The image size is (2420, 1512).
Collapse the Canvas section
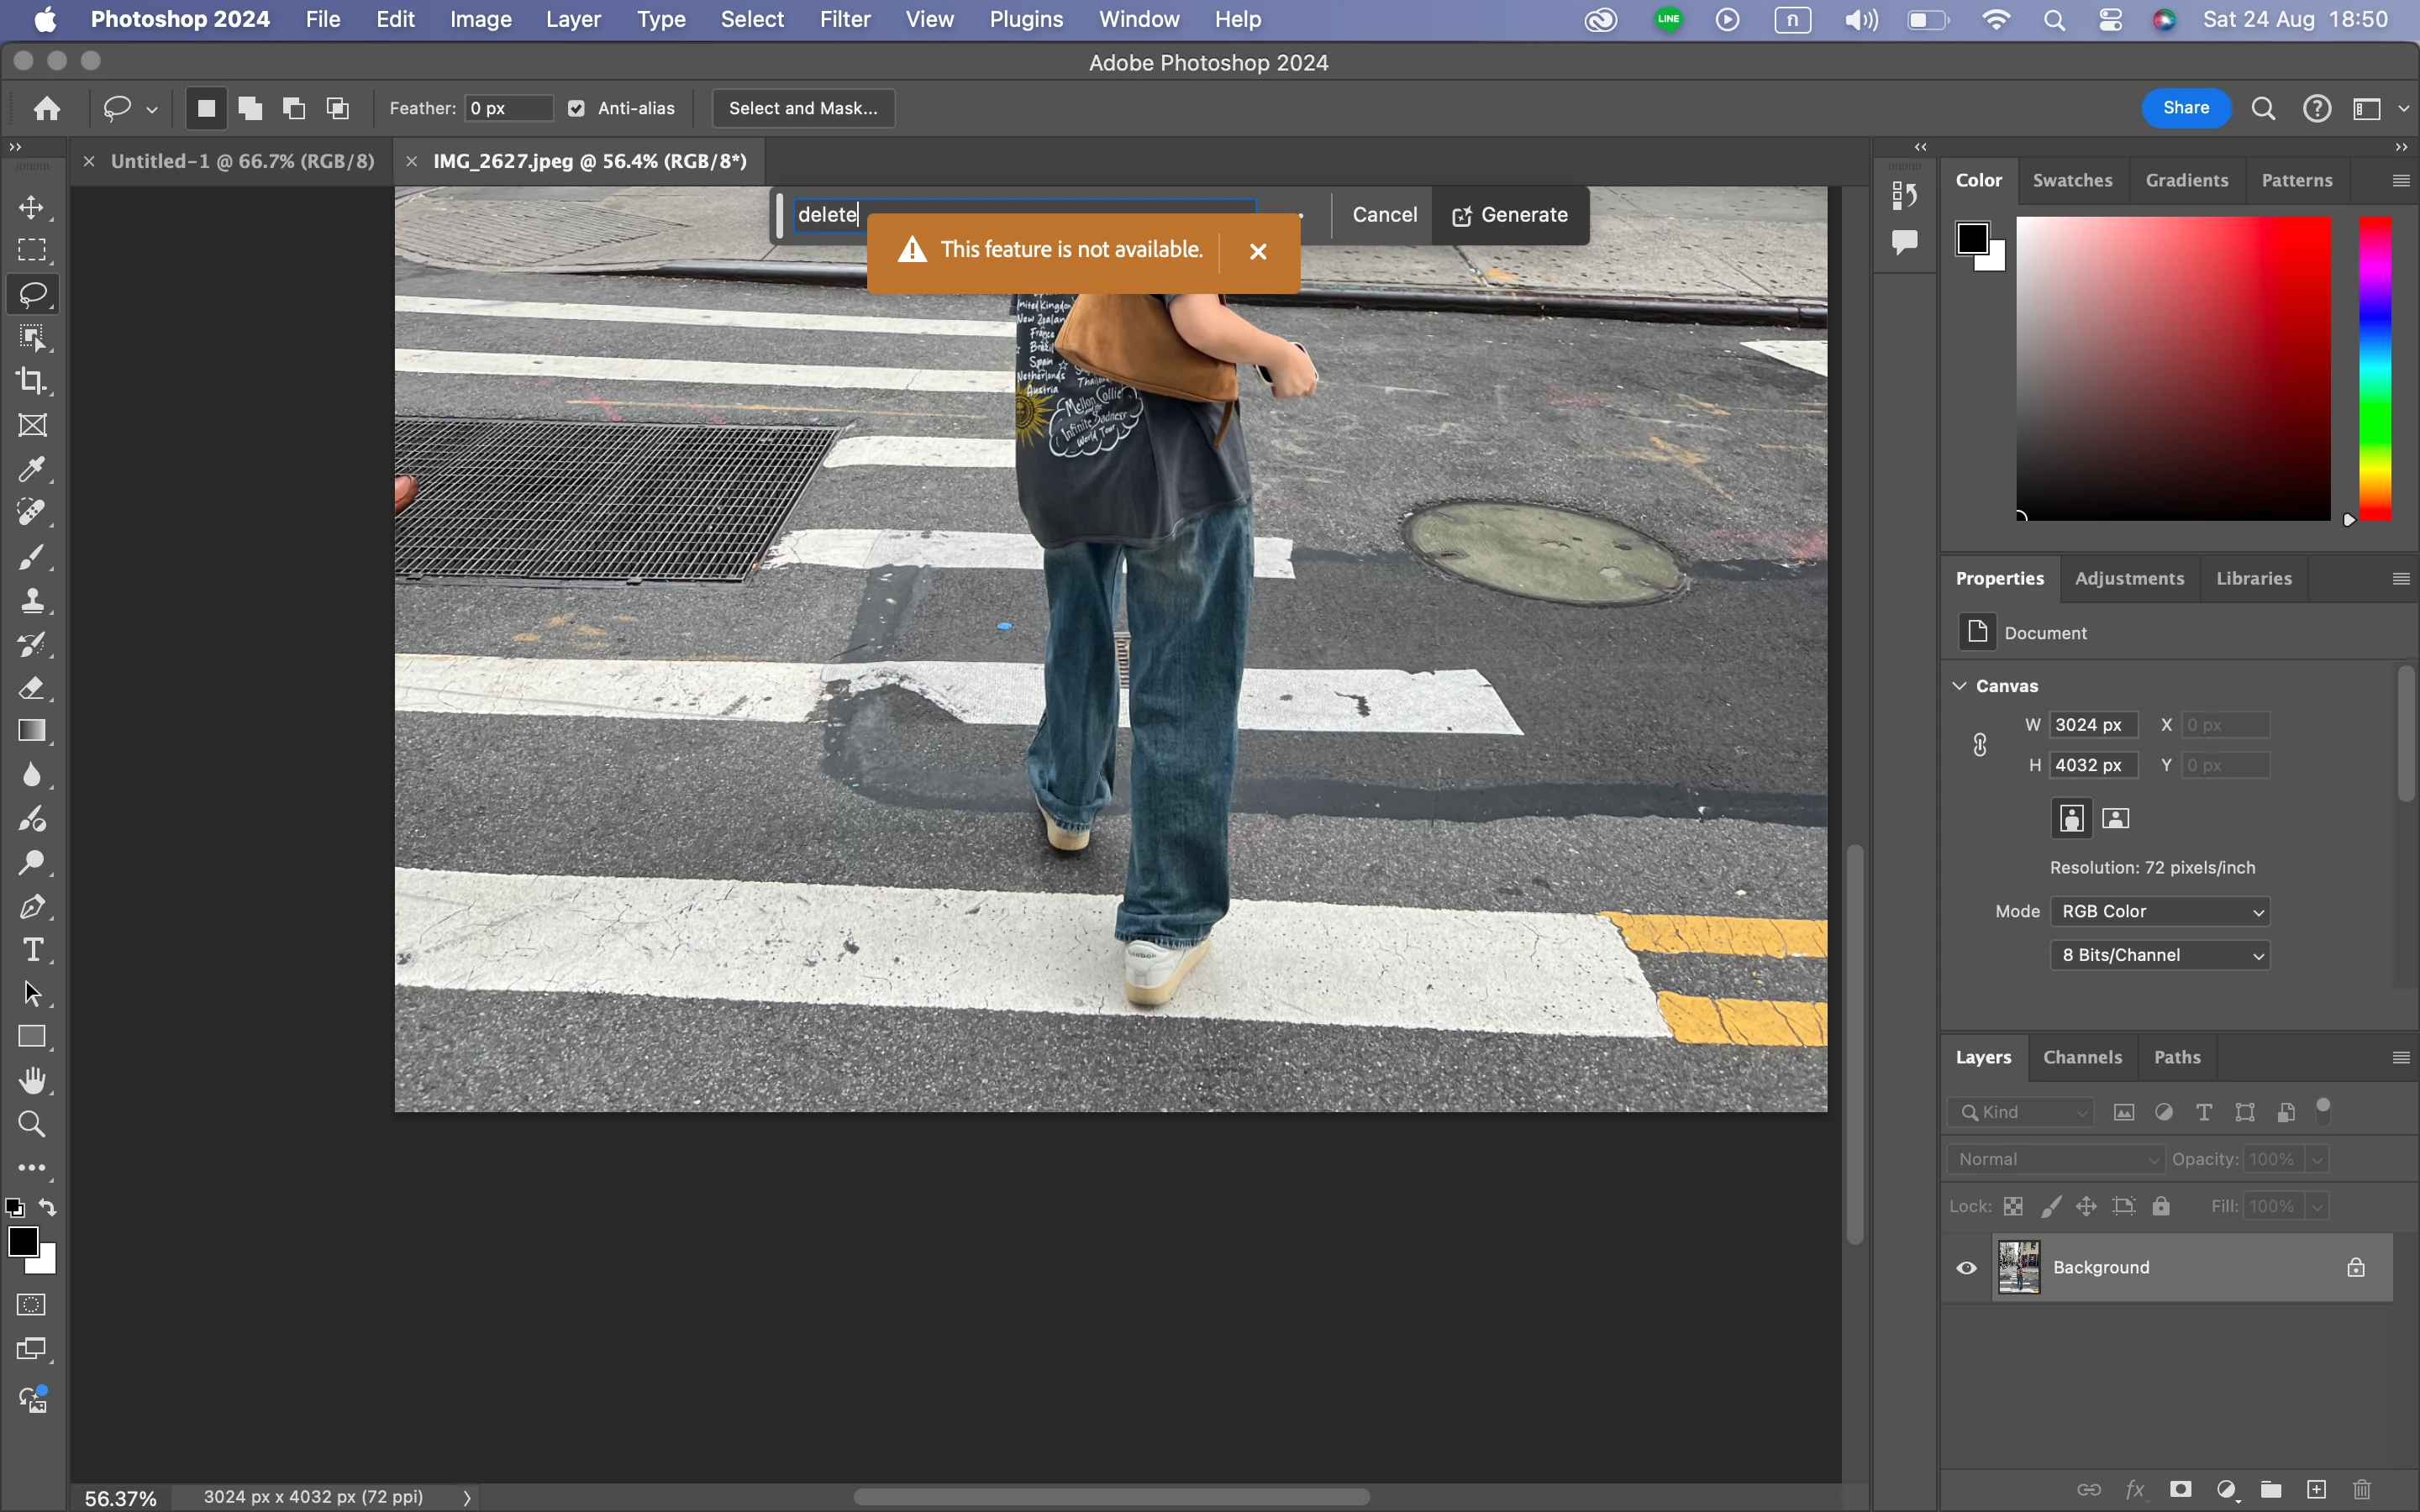[1960, 686]
